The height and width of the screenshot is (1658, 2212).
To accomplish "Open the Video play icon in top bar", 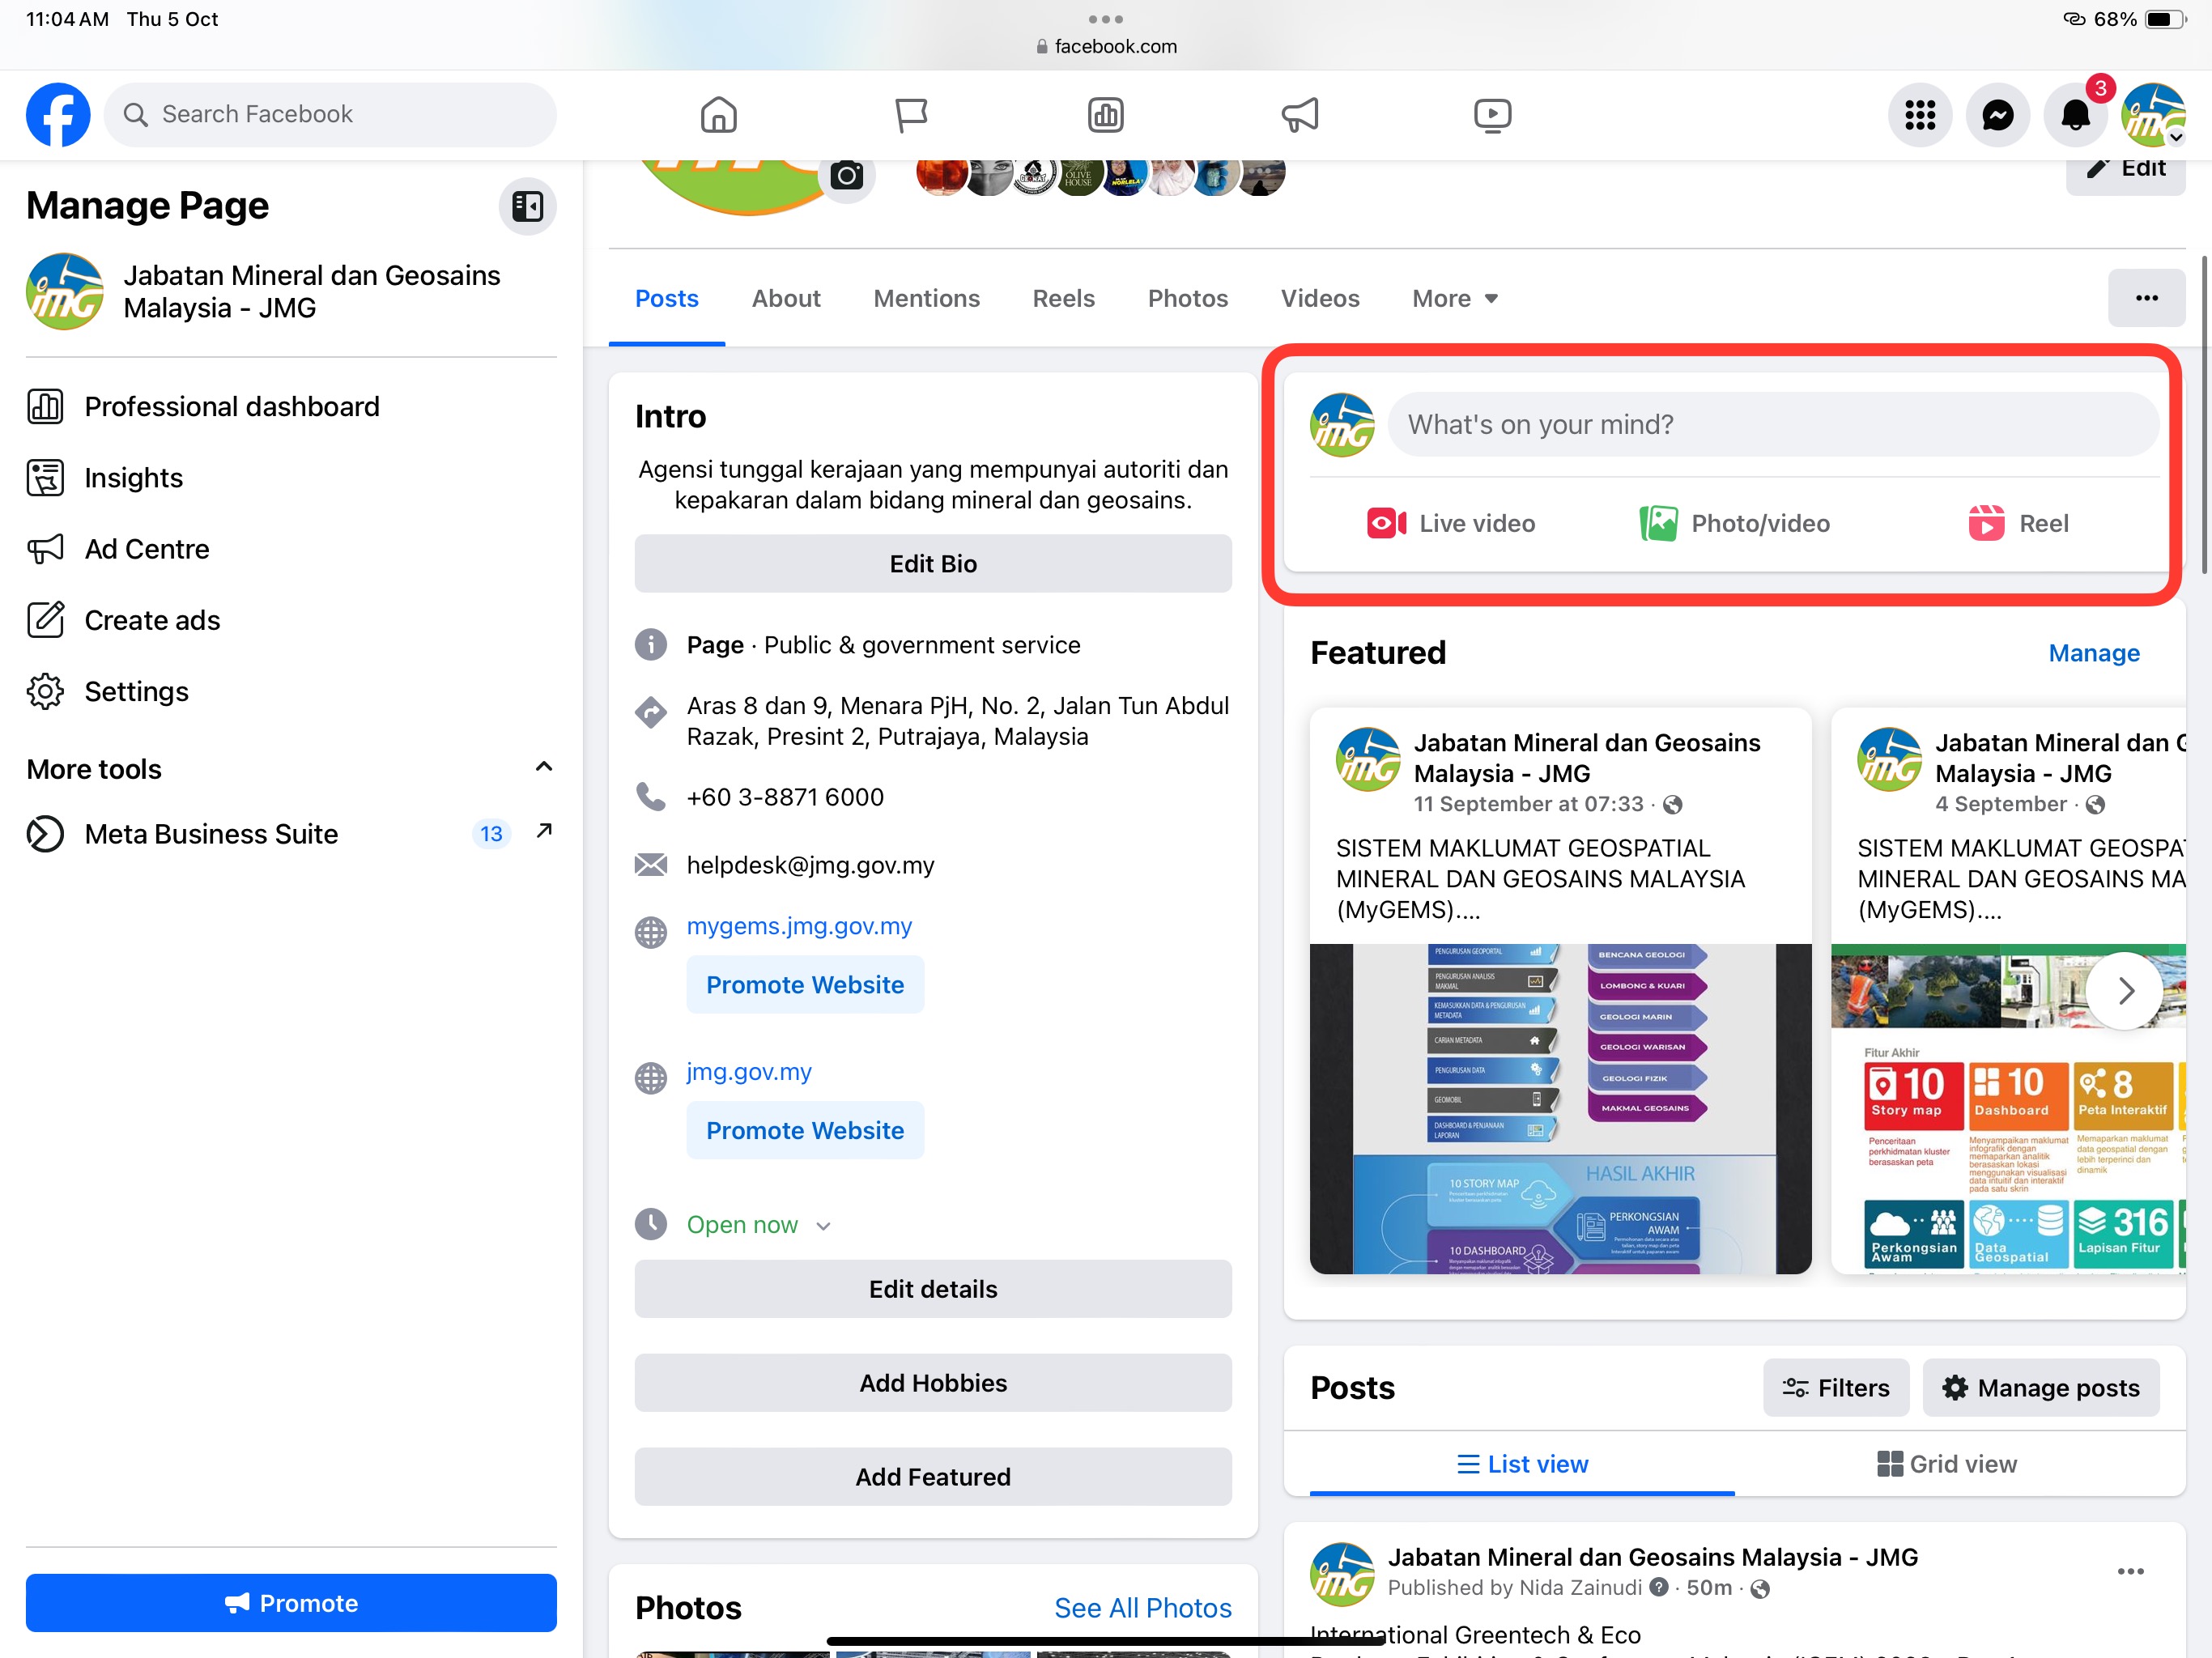I will pyautogui.click(x=1492, y=114).
